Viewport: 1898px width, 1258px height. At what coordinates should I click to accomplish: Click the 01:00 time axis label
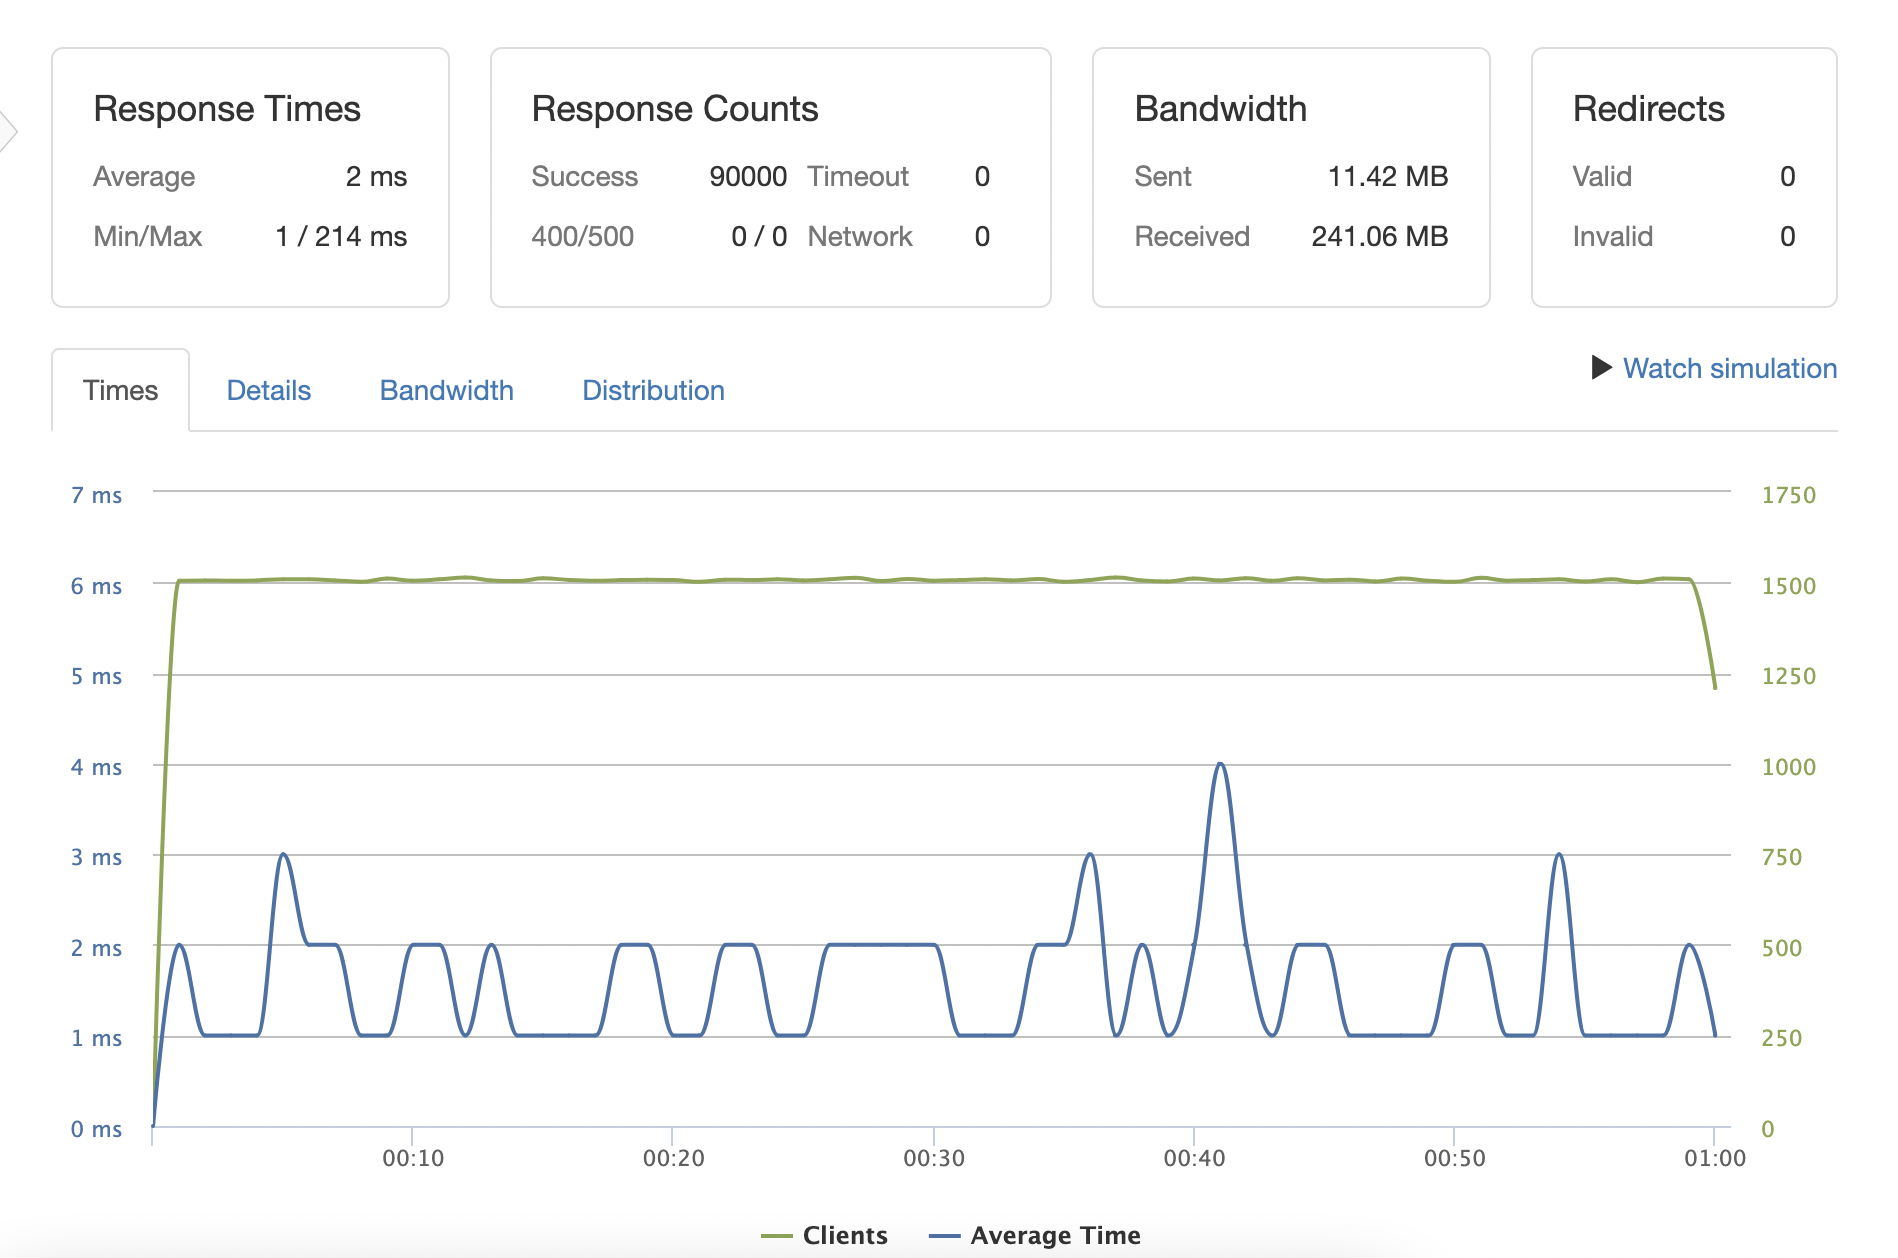click(1714, 1158)
